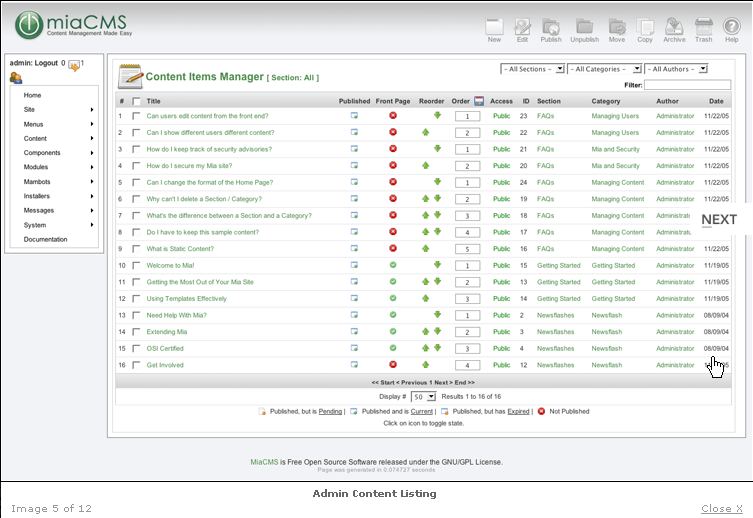Click the NEXT image overlay button
The image size is (753, 518).
click(x=719, y=219)
